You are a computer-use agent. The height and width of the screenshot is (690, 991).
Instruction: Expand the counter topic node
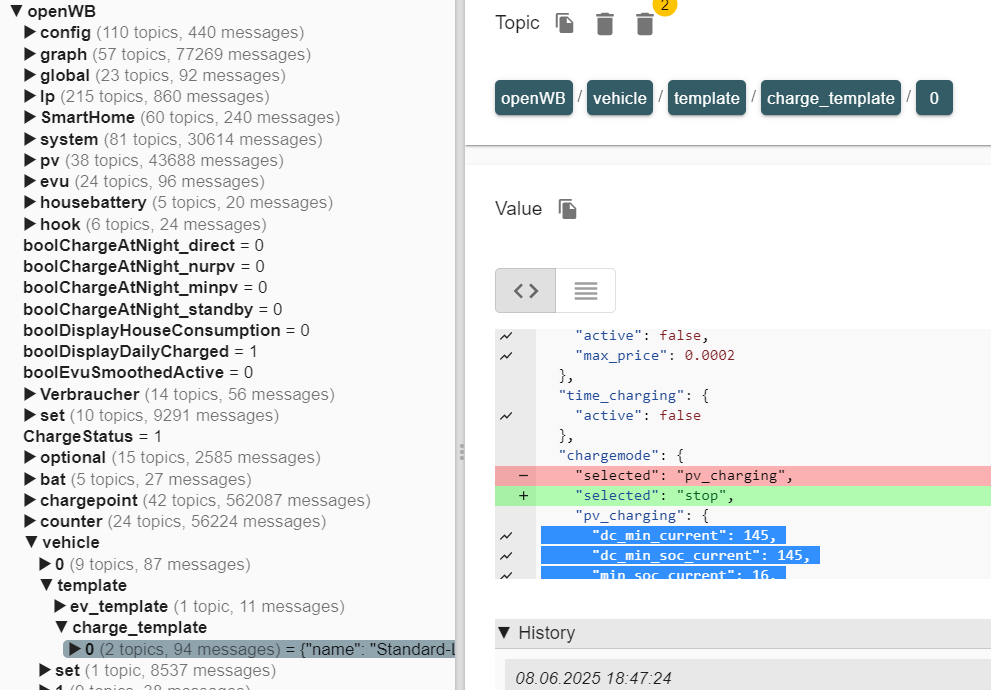pyautogui.click(x=30, y=521)
